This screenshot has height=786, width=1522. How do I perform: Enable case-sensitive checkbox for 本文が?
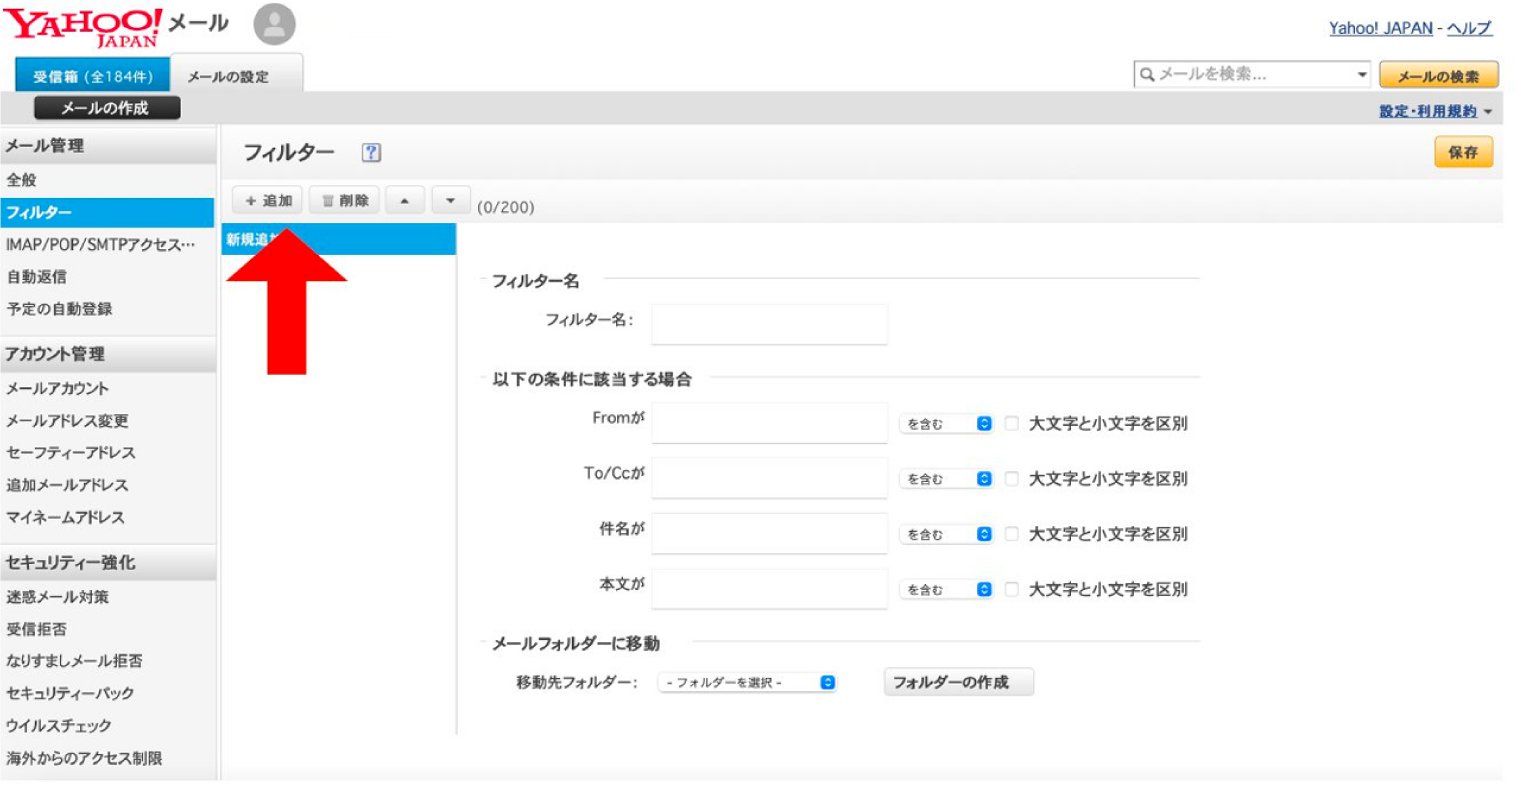1011,589
